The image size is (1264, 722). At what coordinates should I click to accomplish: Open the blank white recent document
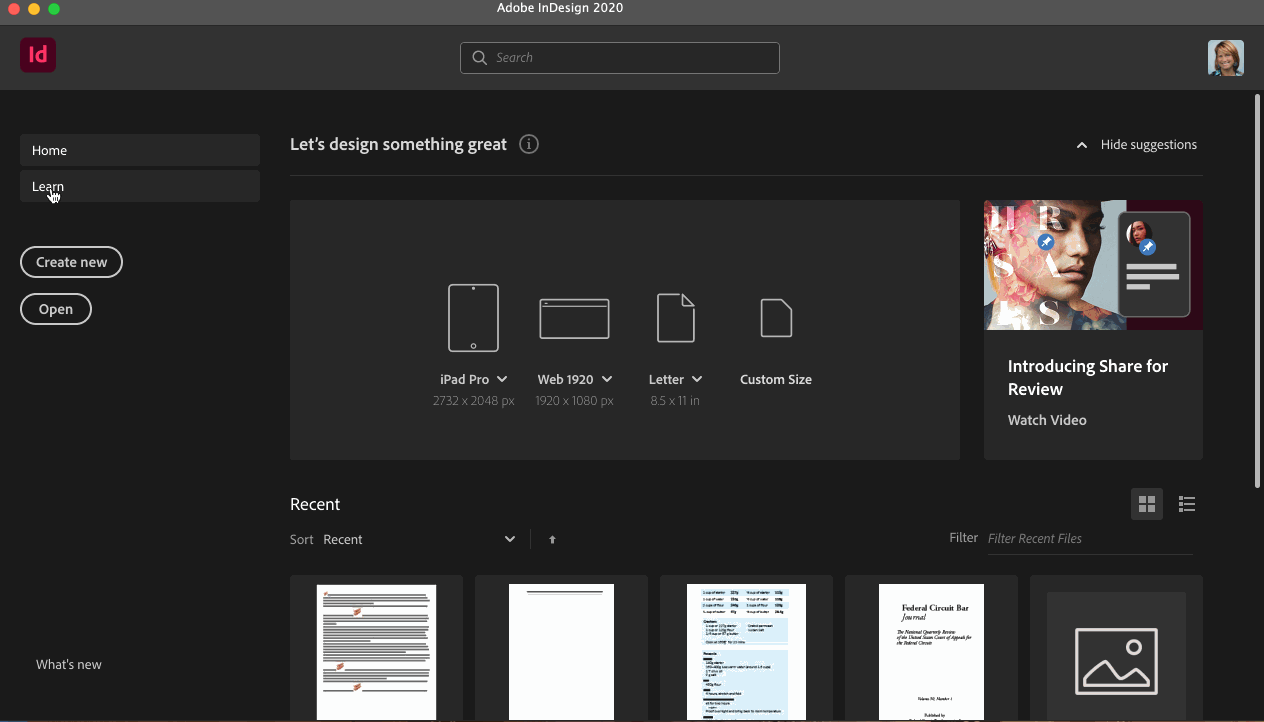pos(561,650)
